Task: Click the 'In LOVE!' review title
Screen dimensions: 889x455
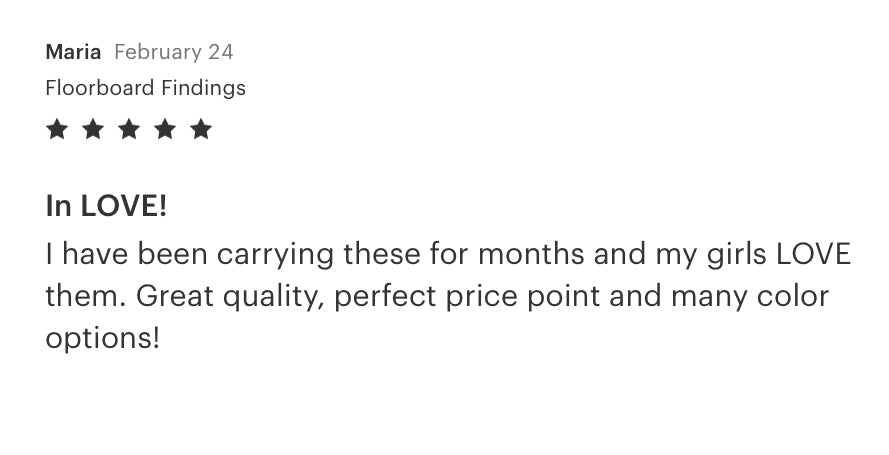Action: [x=106, y=205]
